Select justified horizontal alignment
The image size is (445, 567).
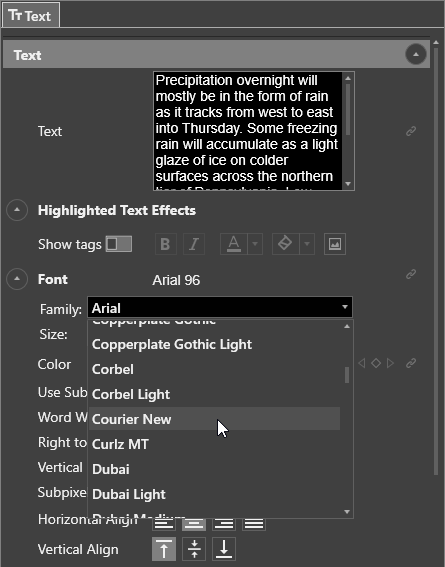click(x=254, y=524)
